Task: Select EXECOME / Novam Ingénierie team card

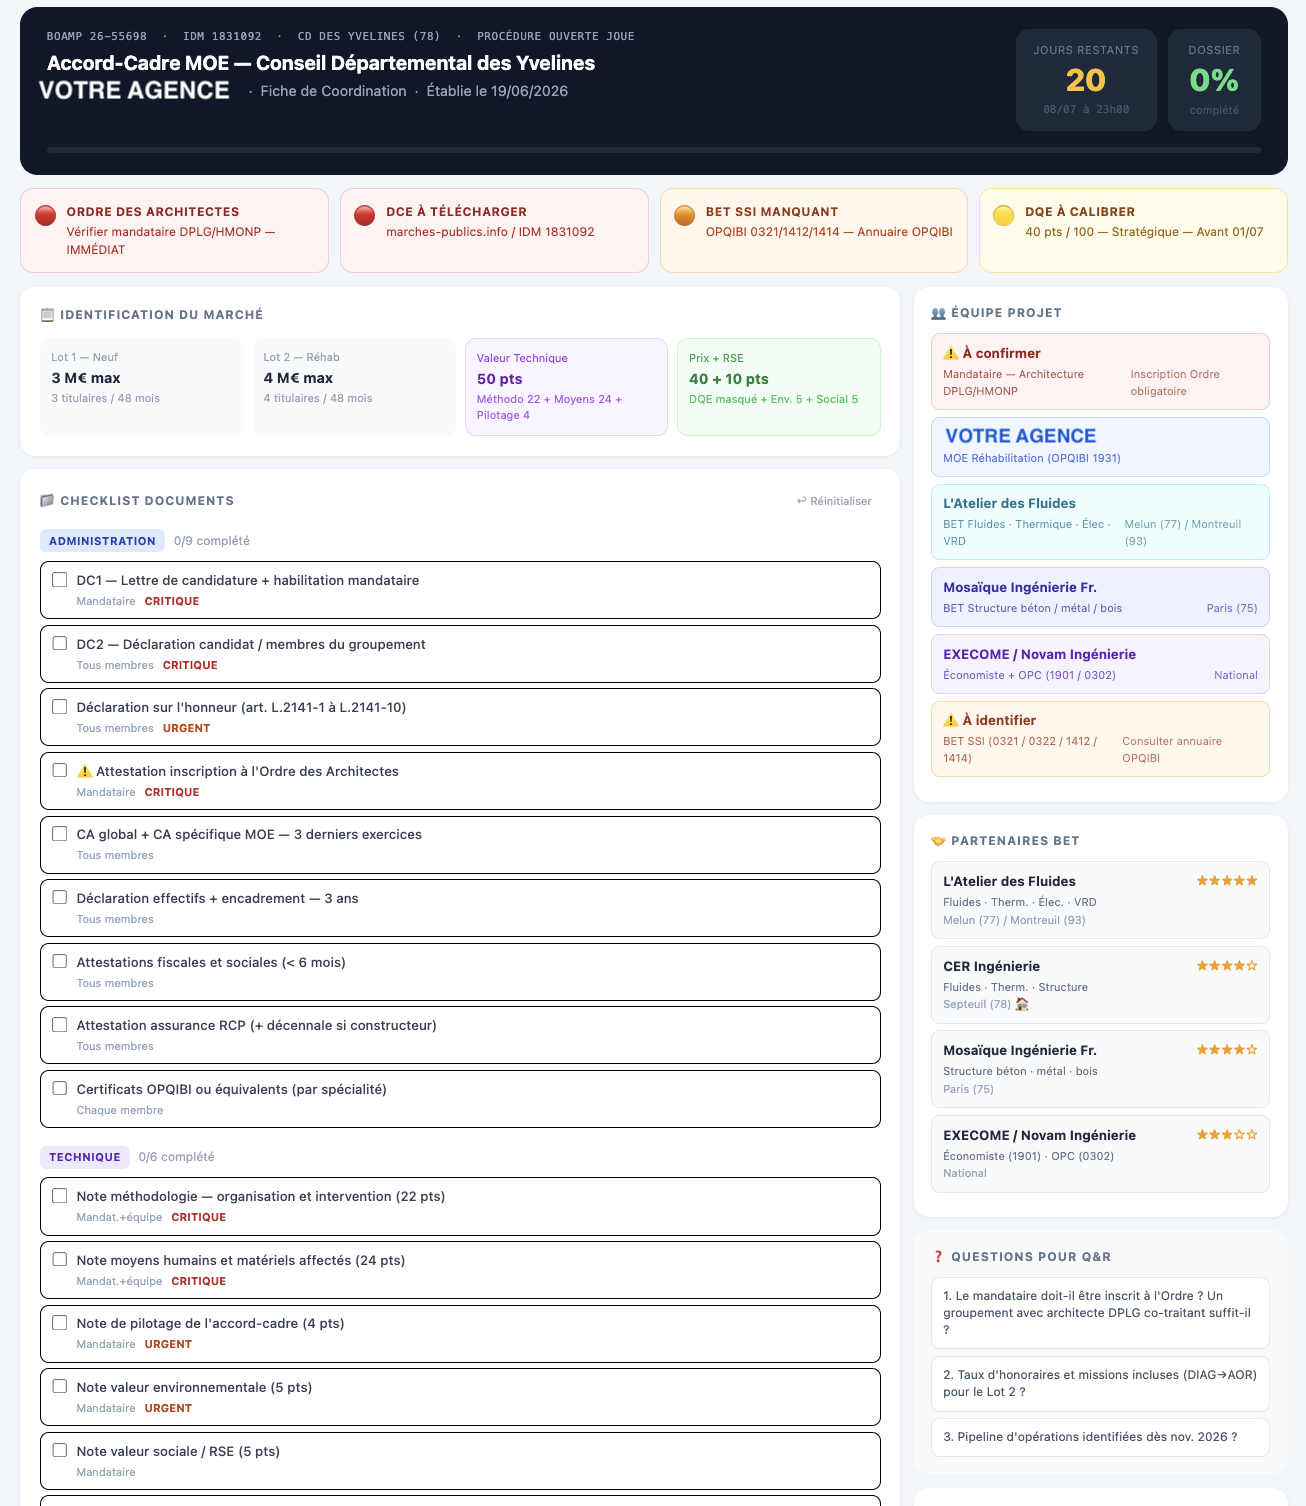Action: [1100, 664]
